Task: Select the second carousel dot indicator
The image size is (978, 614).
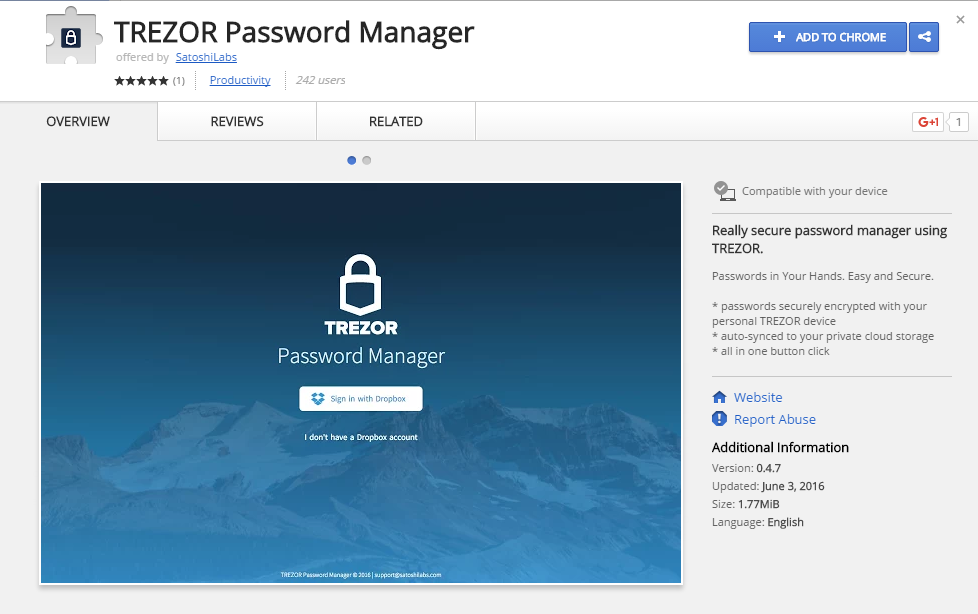Action: click(367, 160)
